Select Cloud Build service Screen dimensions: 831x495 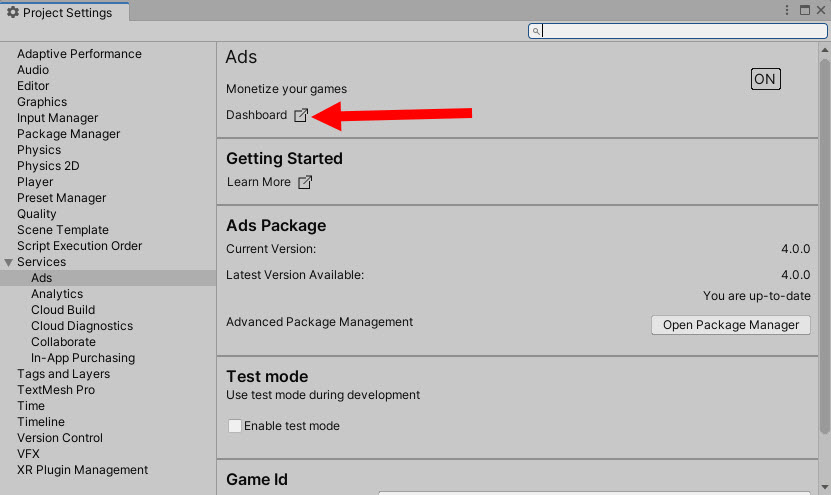coord(63,310)
